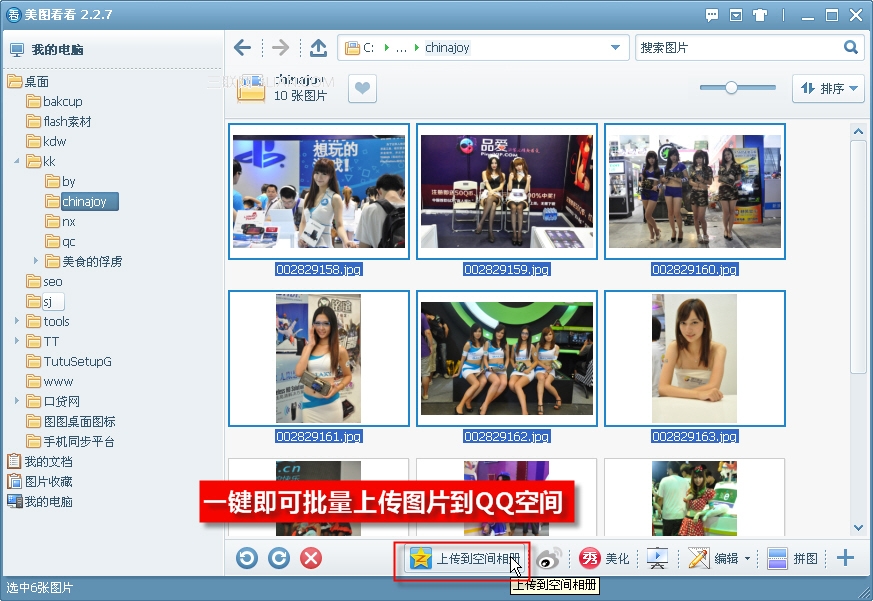Click the file name 002829163.jpg
The width and height of the screenshot is (873, 601).
tap(695, 437)
